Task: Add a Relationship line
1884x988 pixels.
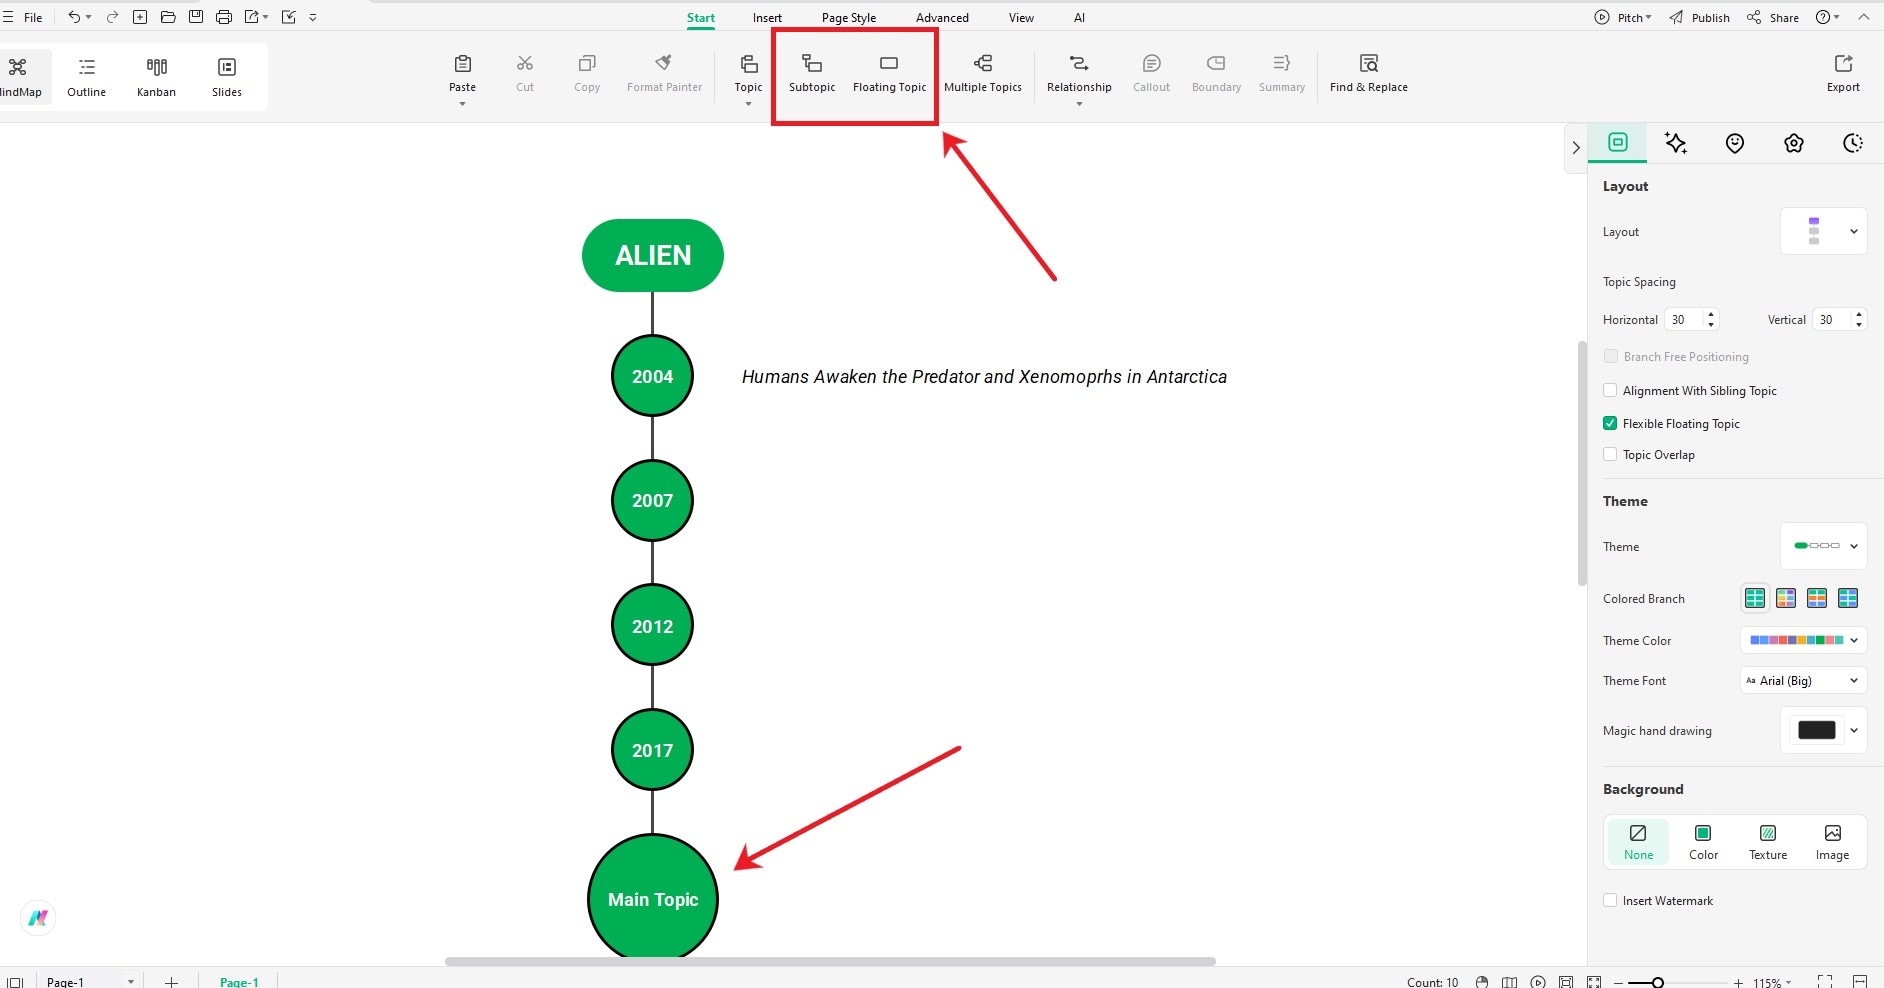Action: click(x=1079, y=74)
